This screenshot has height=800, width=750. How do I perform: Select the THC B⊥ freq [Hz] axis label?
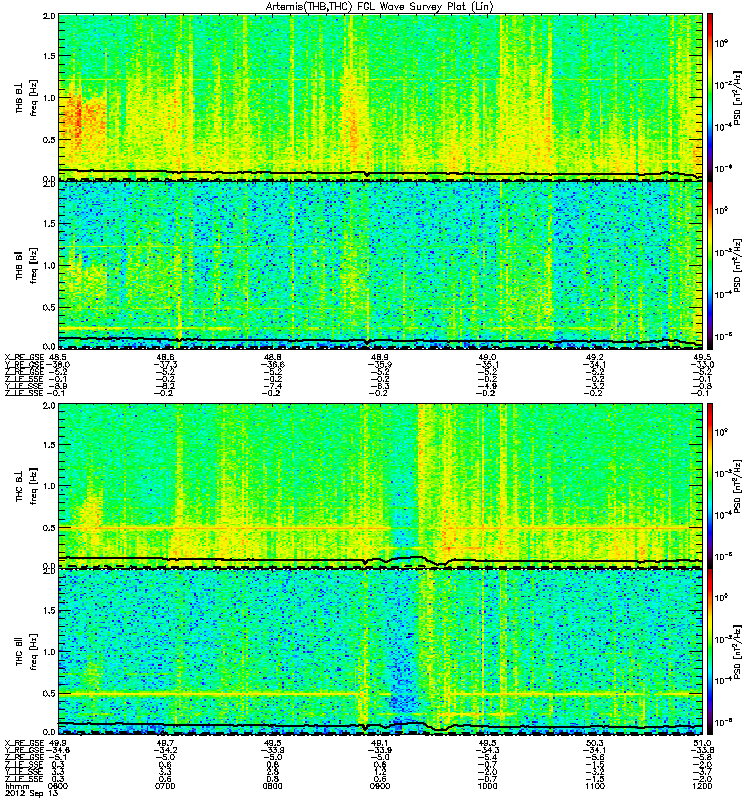click(x=27, y=486)
